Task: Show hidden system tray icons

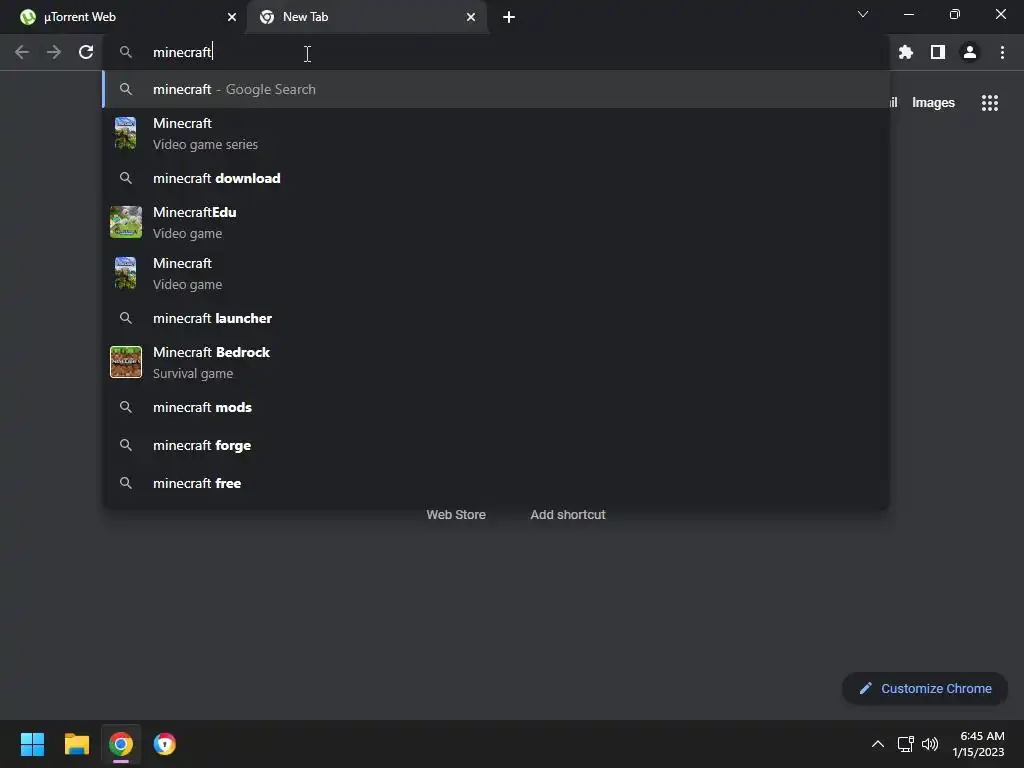Action: (878, 744)
